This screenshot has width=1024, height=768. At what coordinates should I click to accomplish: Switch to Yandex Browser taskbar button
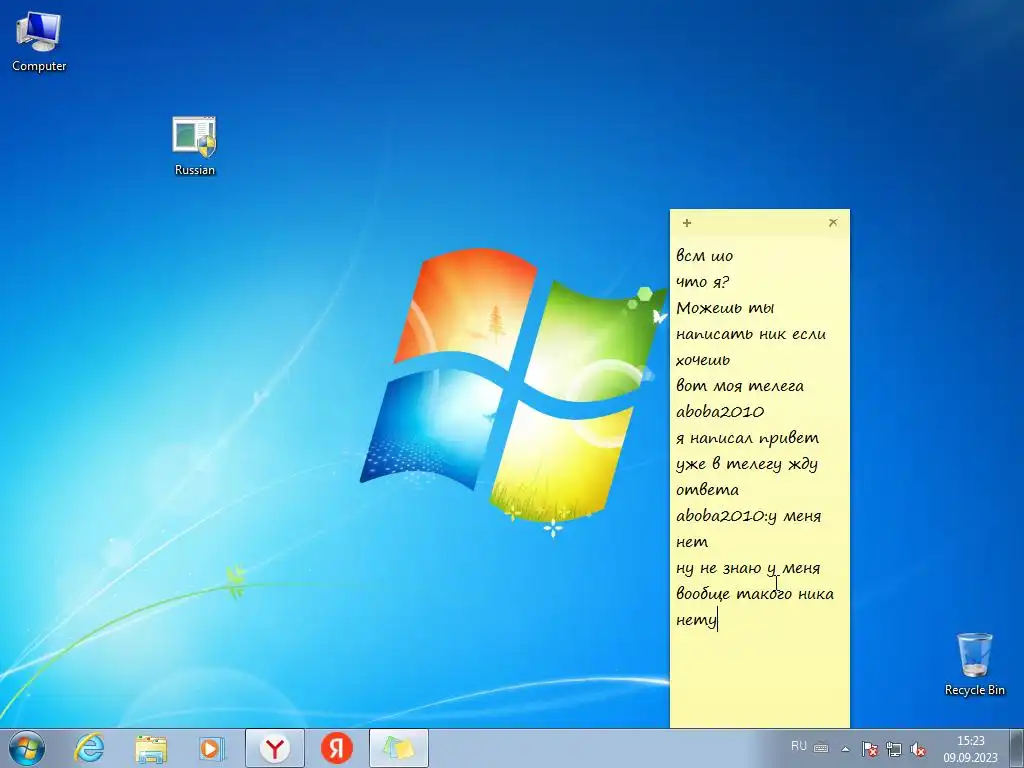click(x=275, y=748)
